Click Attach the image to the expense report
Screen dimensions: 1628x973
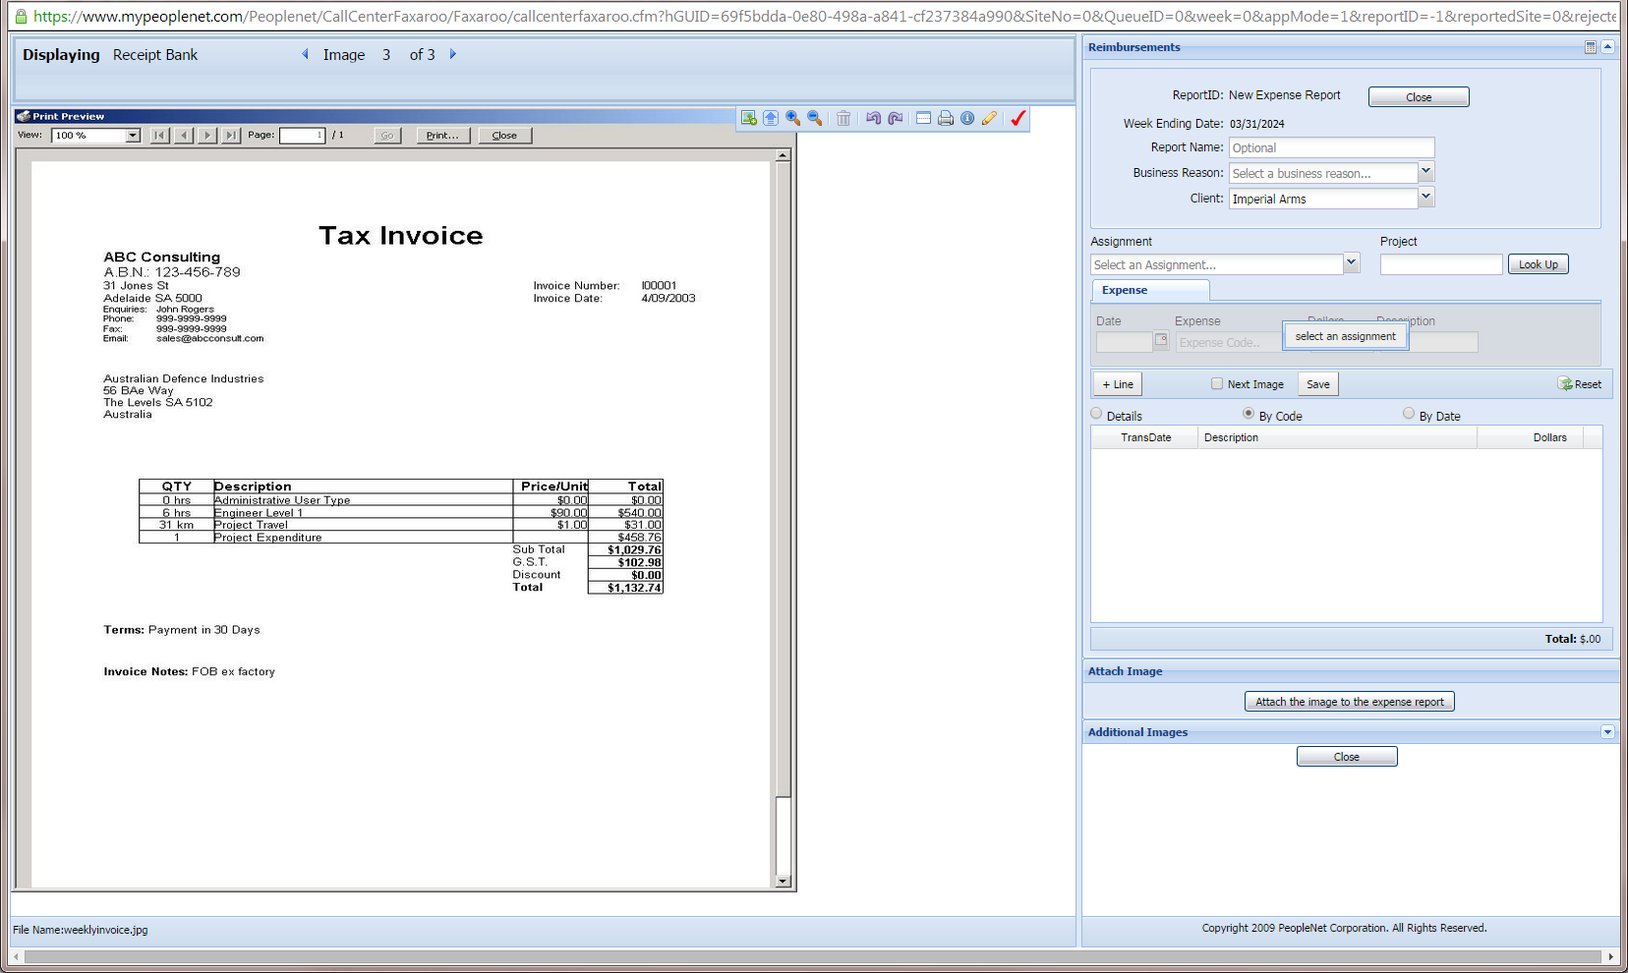click(1348, 701)
